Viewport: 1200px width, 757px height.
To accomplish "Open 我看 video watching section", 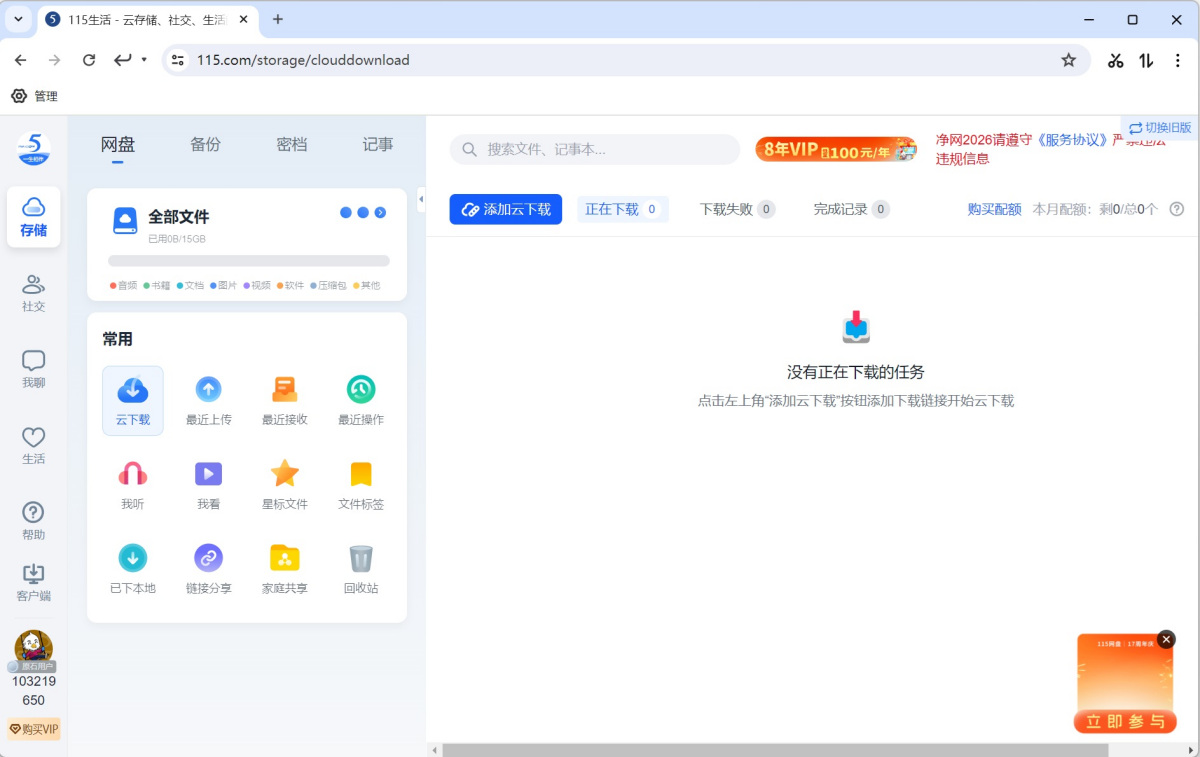I will [x=208, y=476].
